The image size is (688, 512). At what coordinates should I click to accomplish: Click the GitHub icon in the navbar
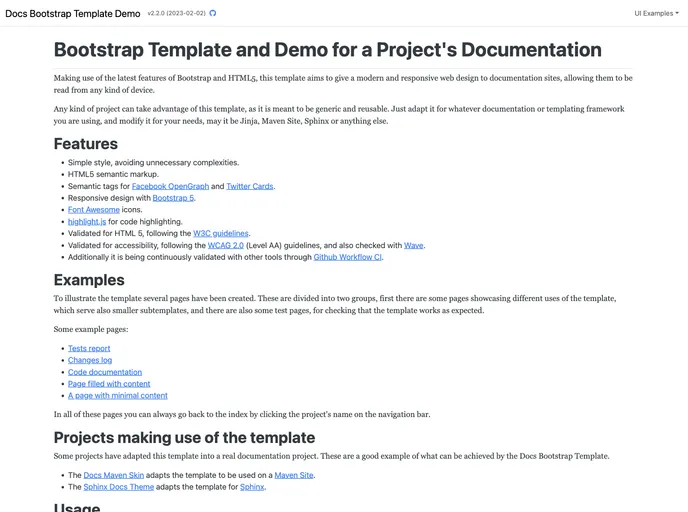click(212, 14)
